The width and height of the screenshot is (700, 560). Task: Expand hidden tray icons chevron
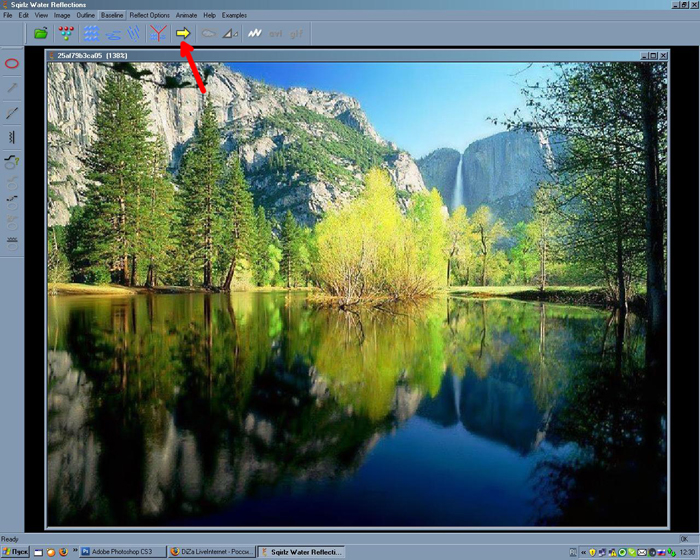pyautogui.click(x=583, y=552)
